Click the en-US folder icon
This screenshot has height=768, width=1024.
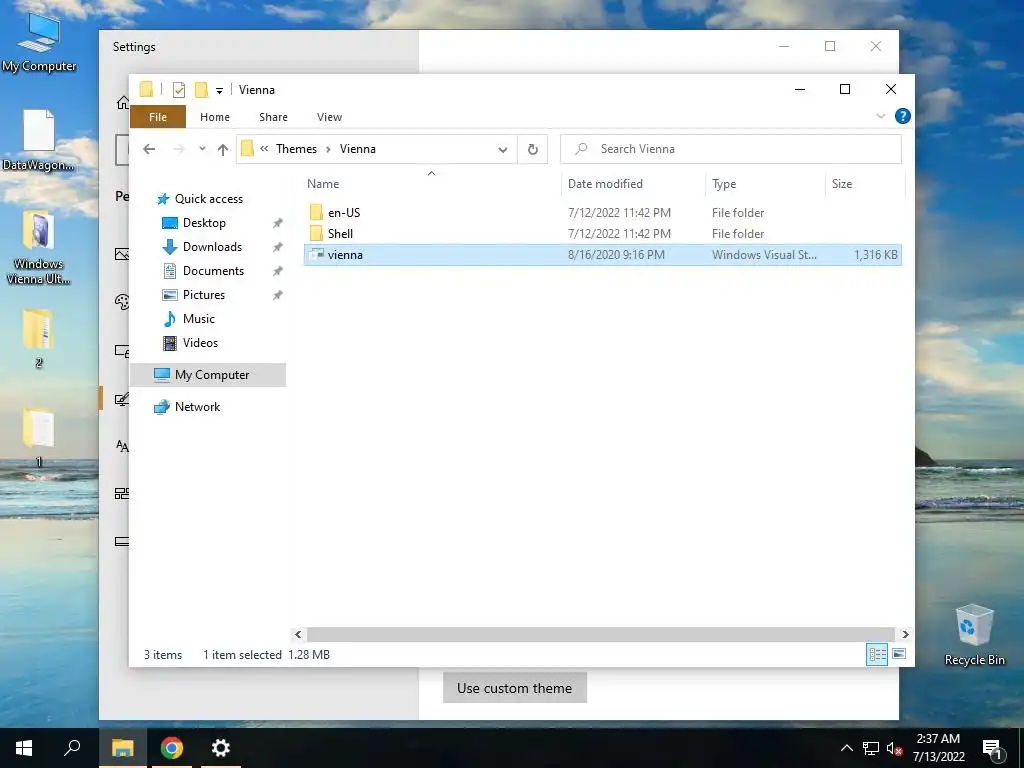(316, 212)
